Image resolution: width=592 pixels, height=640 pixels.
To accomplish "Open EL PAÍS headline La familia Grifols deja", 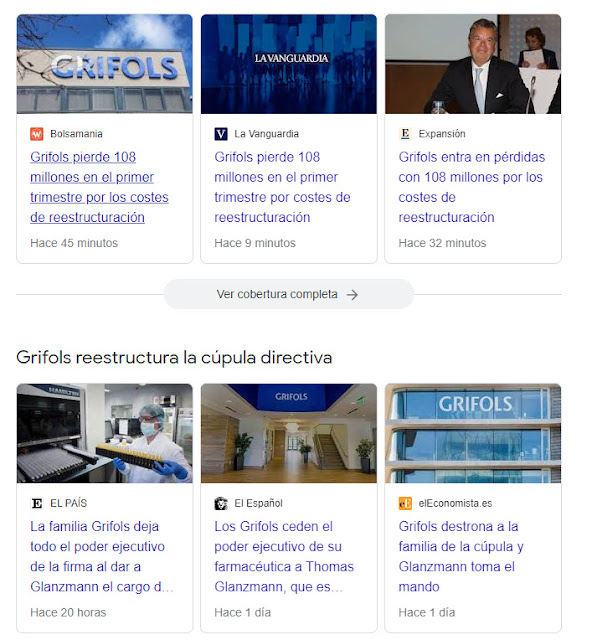I will click(x=102, y=557).
